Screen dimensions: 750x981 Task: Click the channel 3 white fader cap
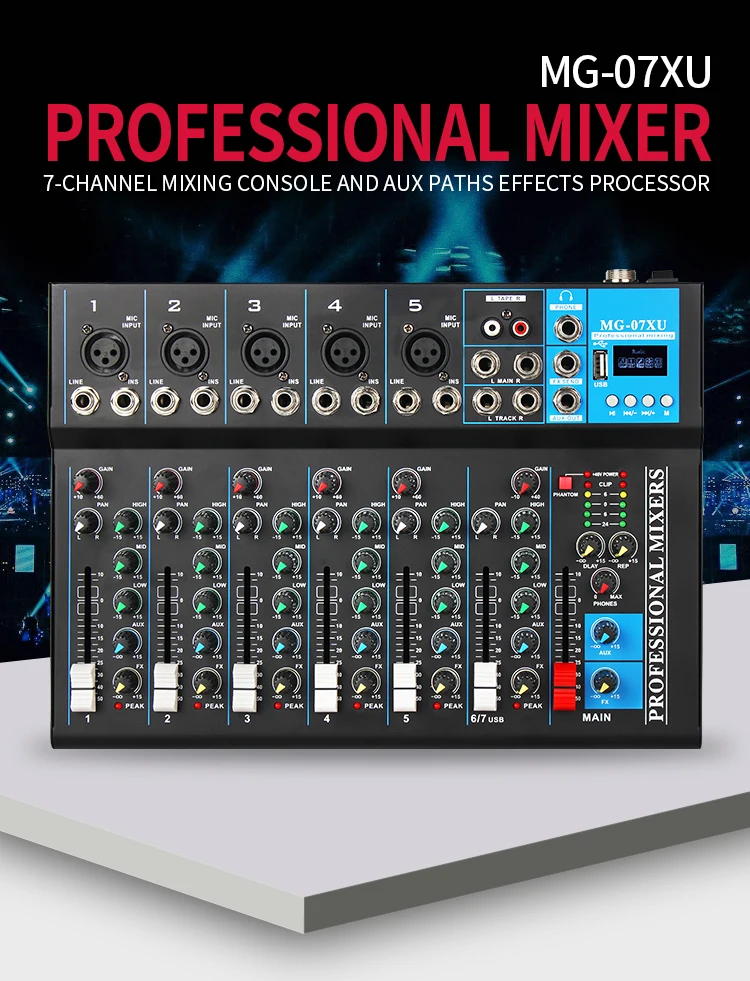(x=245, y=687)
